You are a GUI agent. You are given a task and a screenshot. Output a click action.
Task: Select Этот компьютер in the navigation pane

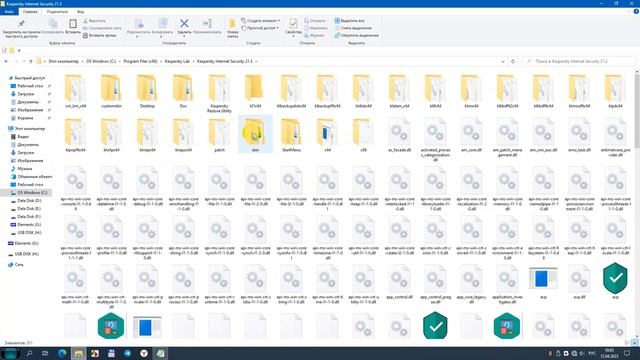pyautogui.click(x=29, y=129)
